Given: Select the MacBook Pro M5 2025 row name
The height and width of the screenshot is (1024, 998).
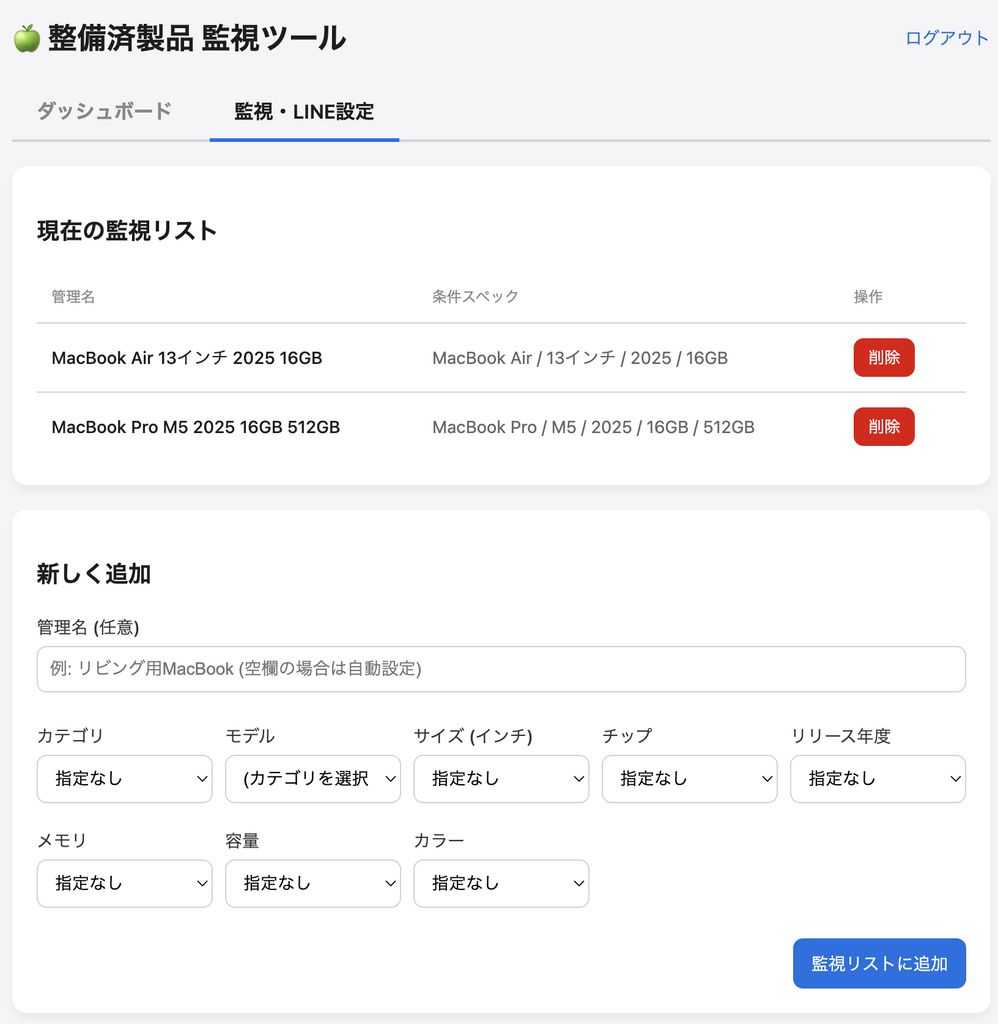Looking at the screenshot, I should [196, 427].
